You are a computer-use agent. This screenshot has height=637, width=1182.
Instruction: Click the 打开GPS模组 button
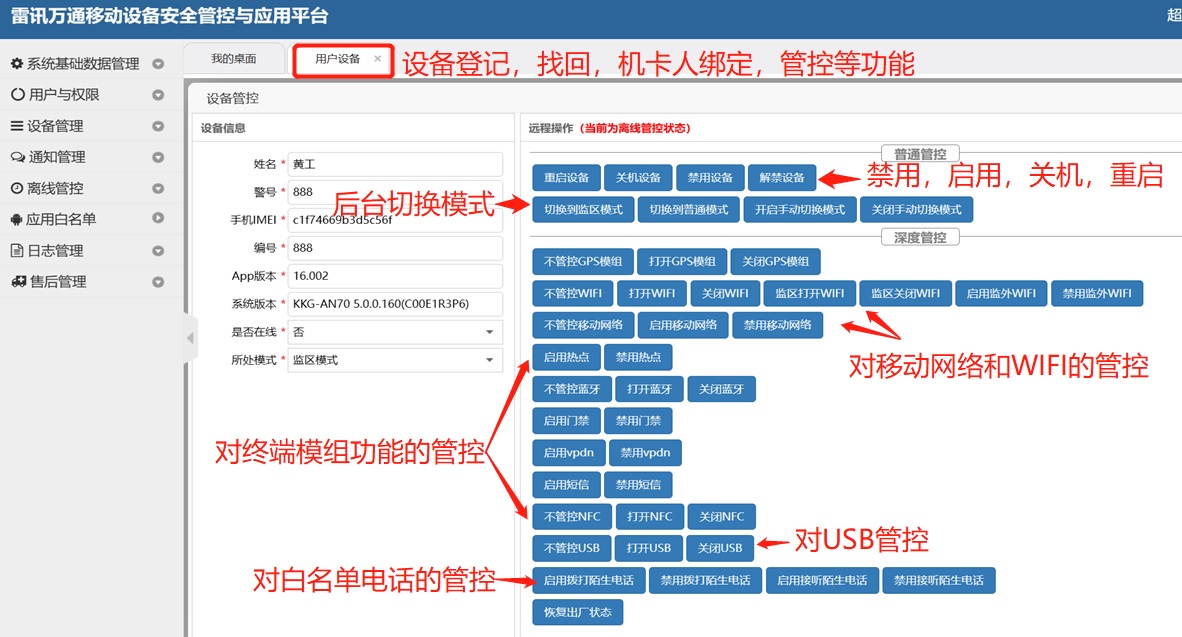[682, 262]
